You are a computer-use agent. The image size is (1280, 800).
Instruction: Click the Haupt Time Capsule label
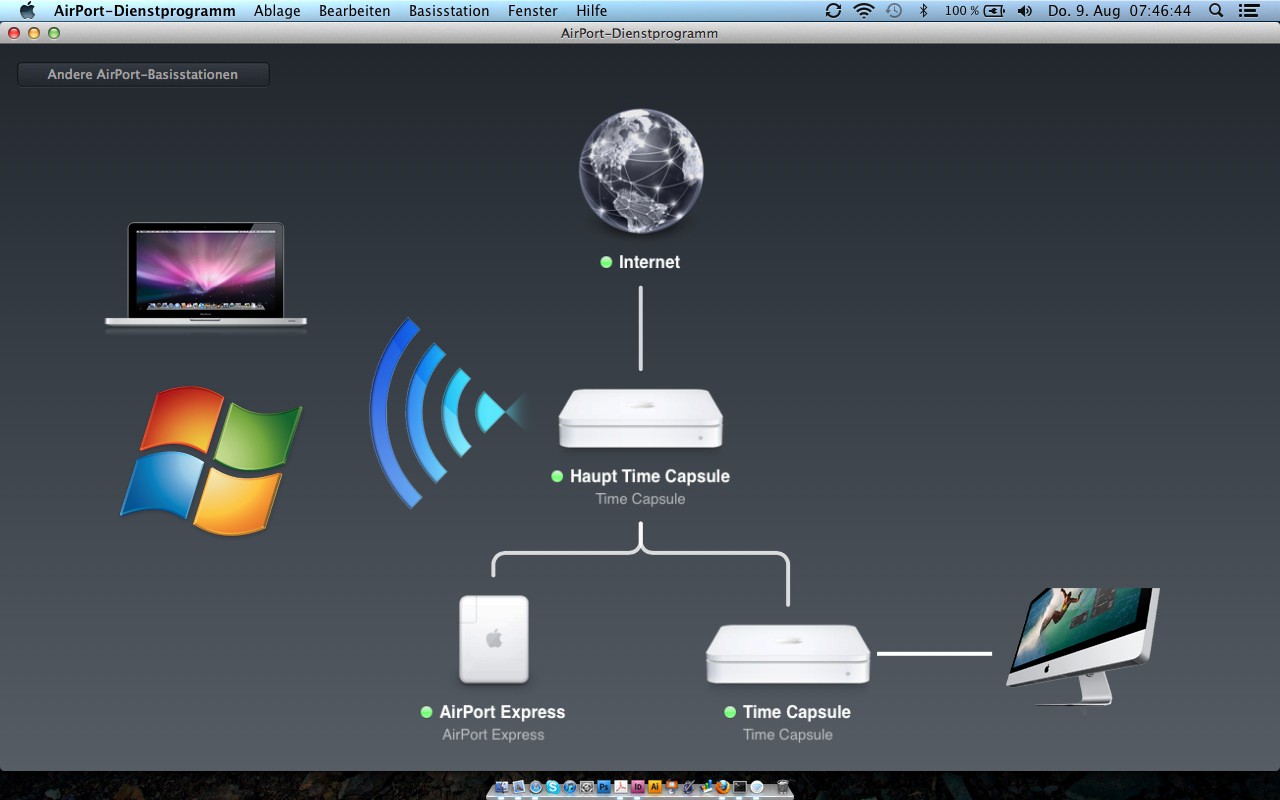(x=650, y=476)
